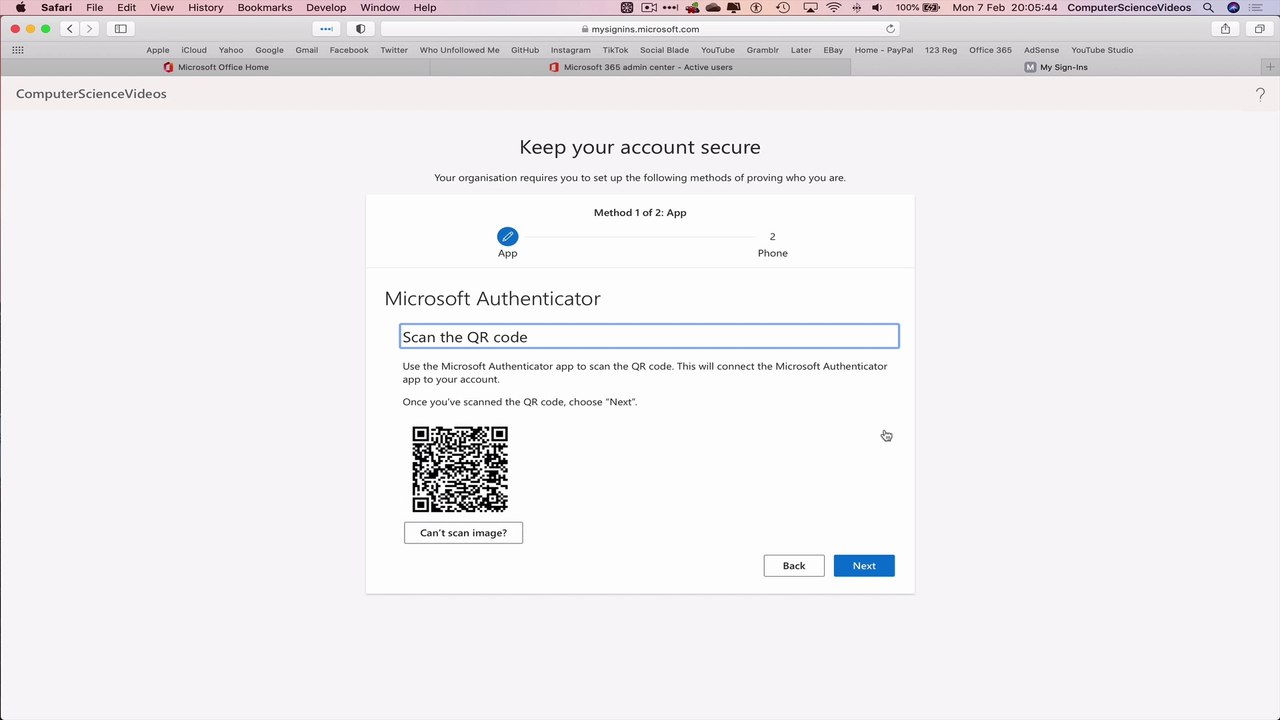Open the File menu

click(x=94, y=7)
